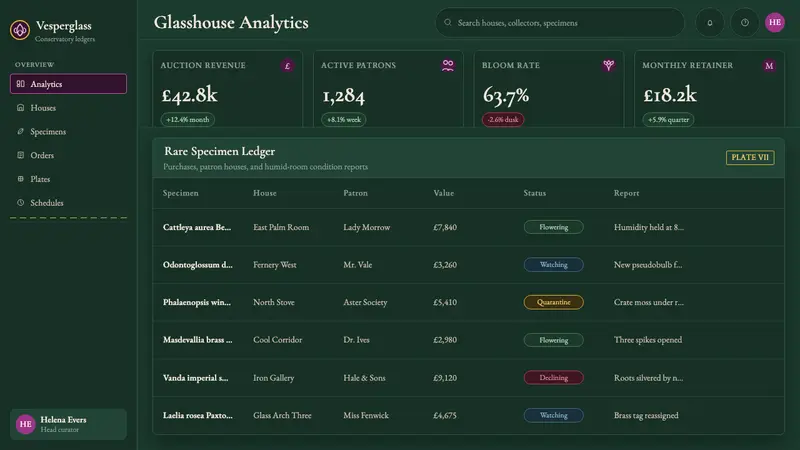The width and height of the screenshot is (800, 450).
Task: Click the 63.7% bloom rate figure
Action: [506, 95]
